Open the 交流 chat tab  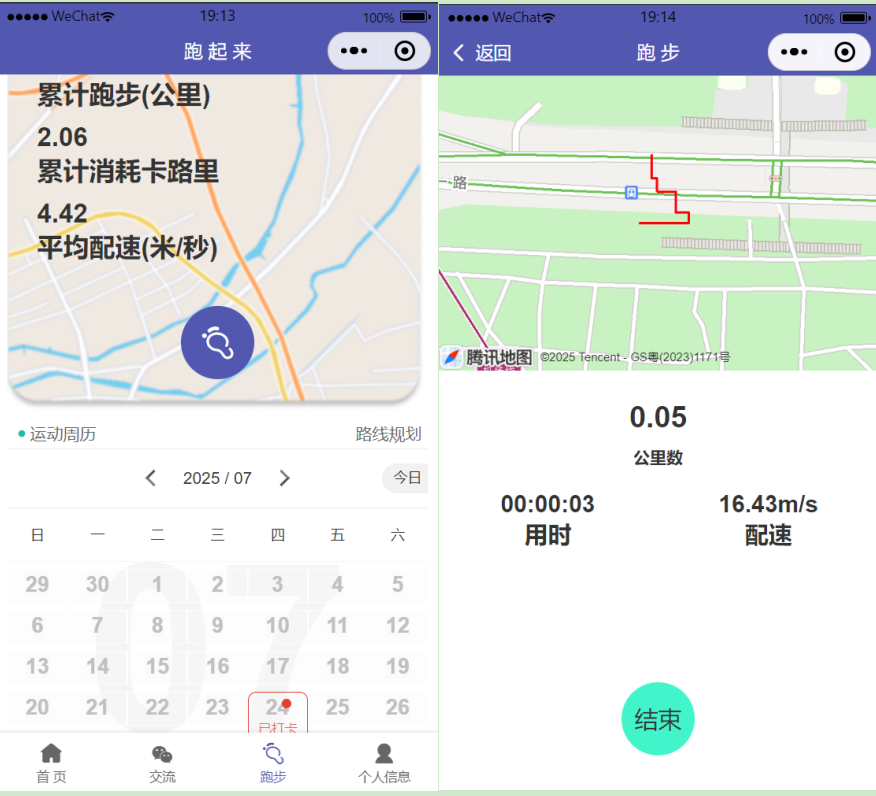pyautogui.click(x=162, y=763)
